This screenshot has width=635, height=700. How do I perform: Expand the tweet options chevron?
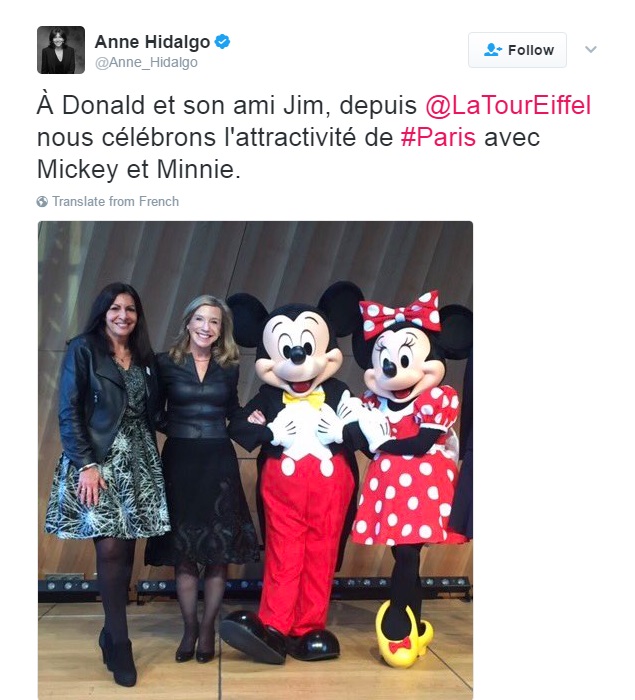tap(591, 49)
